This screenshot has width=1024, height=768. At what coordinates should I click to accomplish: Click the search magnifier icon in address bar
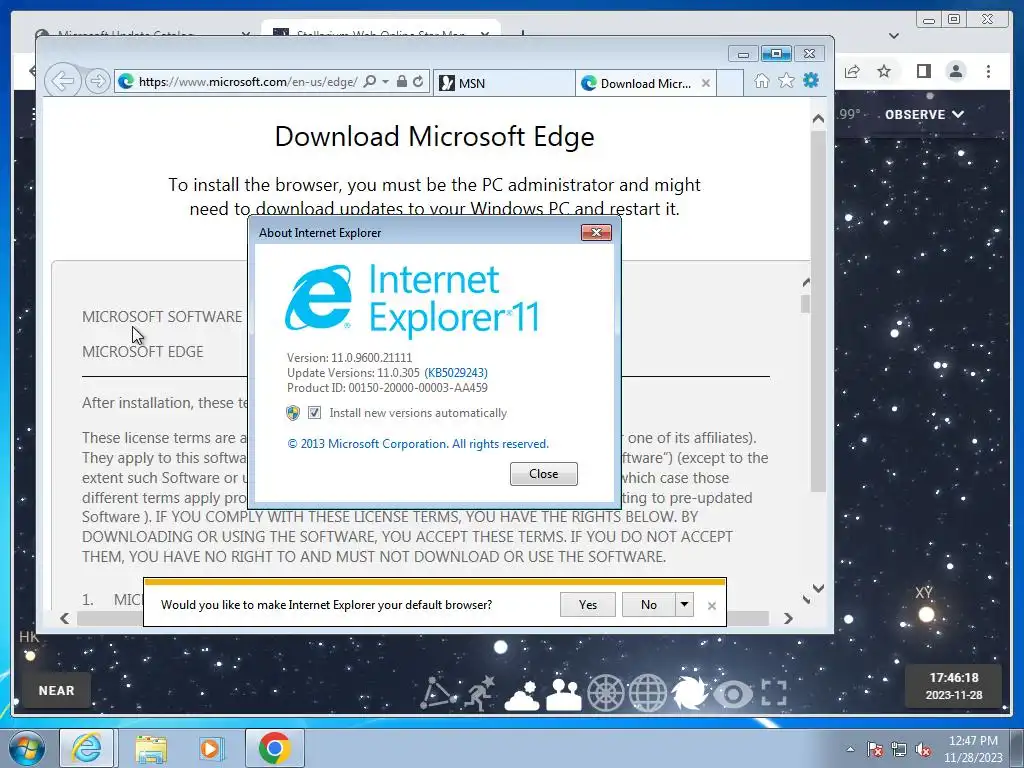370,82
